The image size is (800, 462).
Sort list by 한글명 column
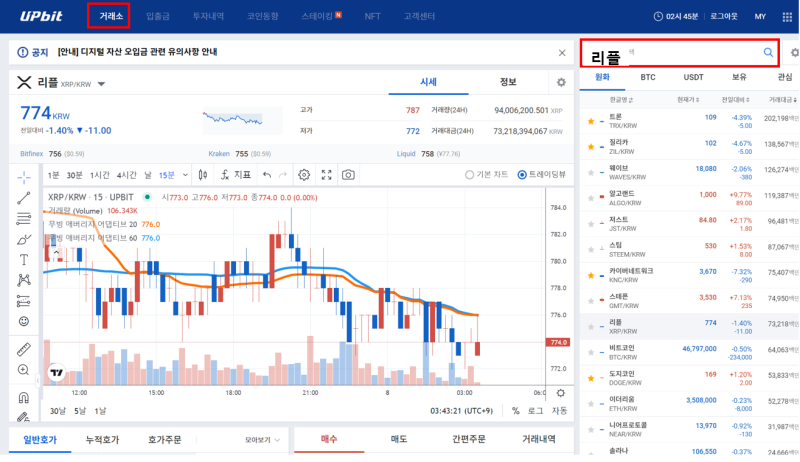[x=621, y=100]
